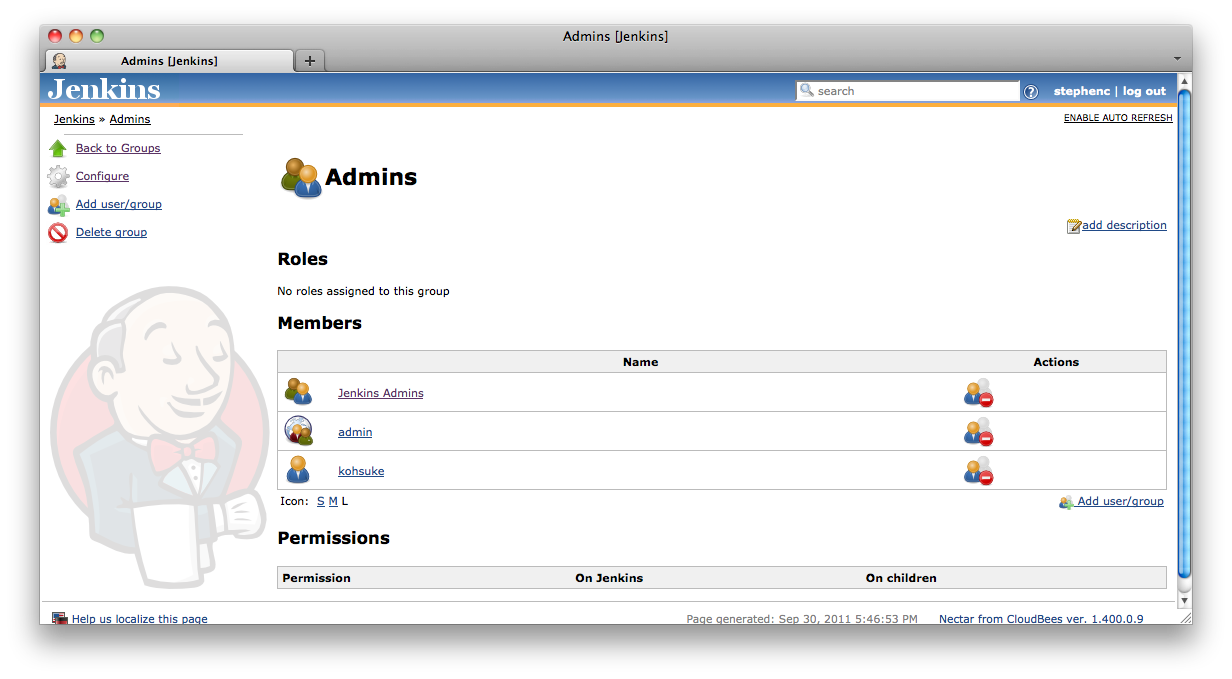Select the Admins [Jenkins] browser tab

[168, 61]
